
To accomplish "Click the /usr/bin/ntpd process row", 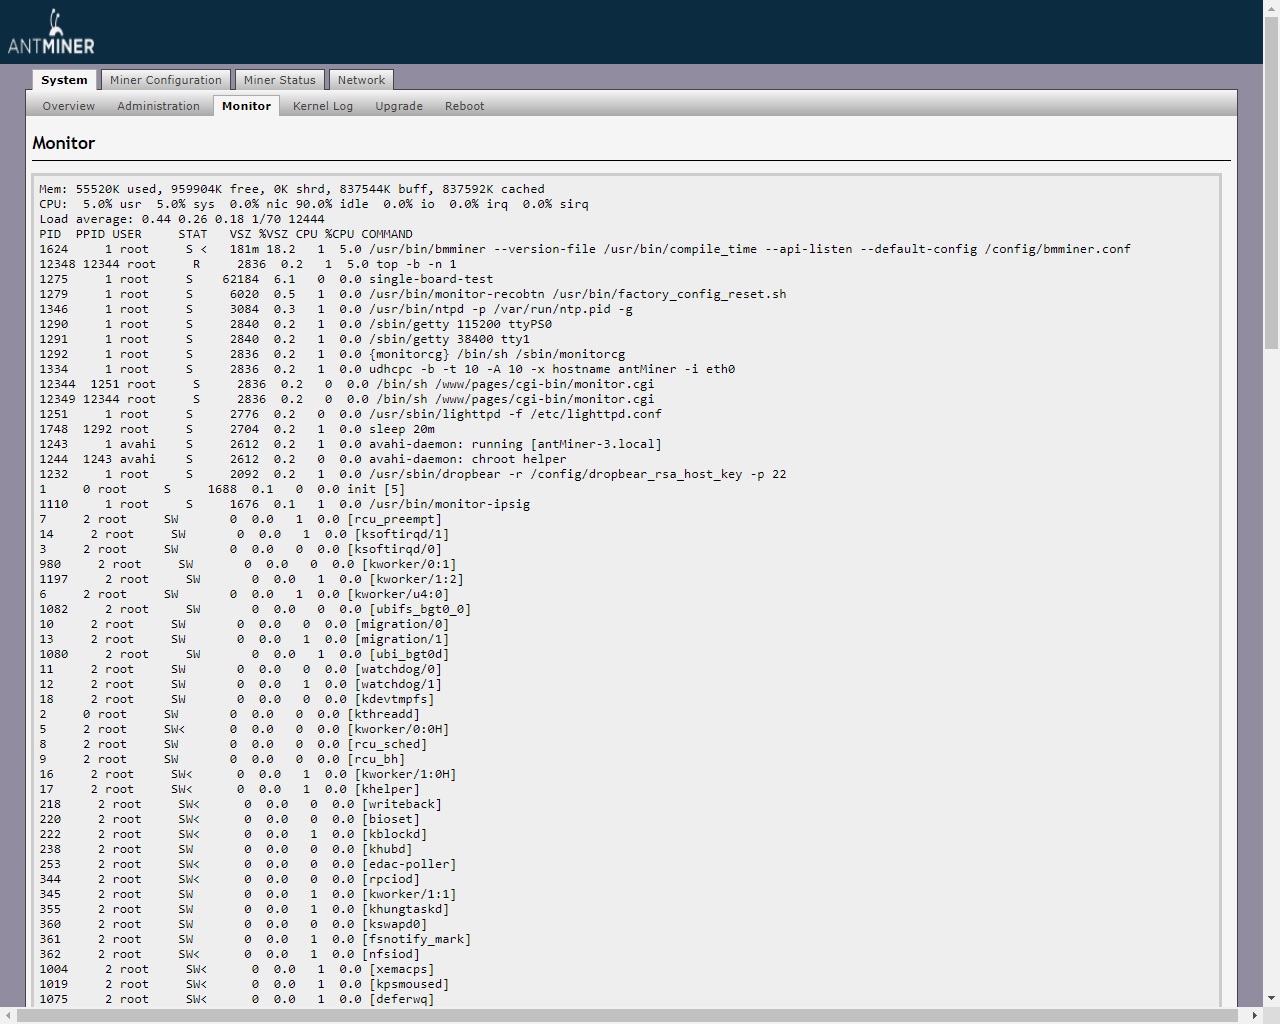I will [336, 309].
